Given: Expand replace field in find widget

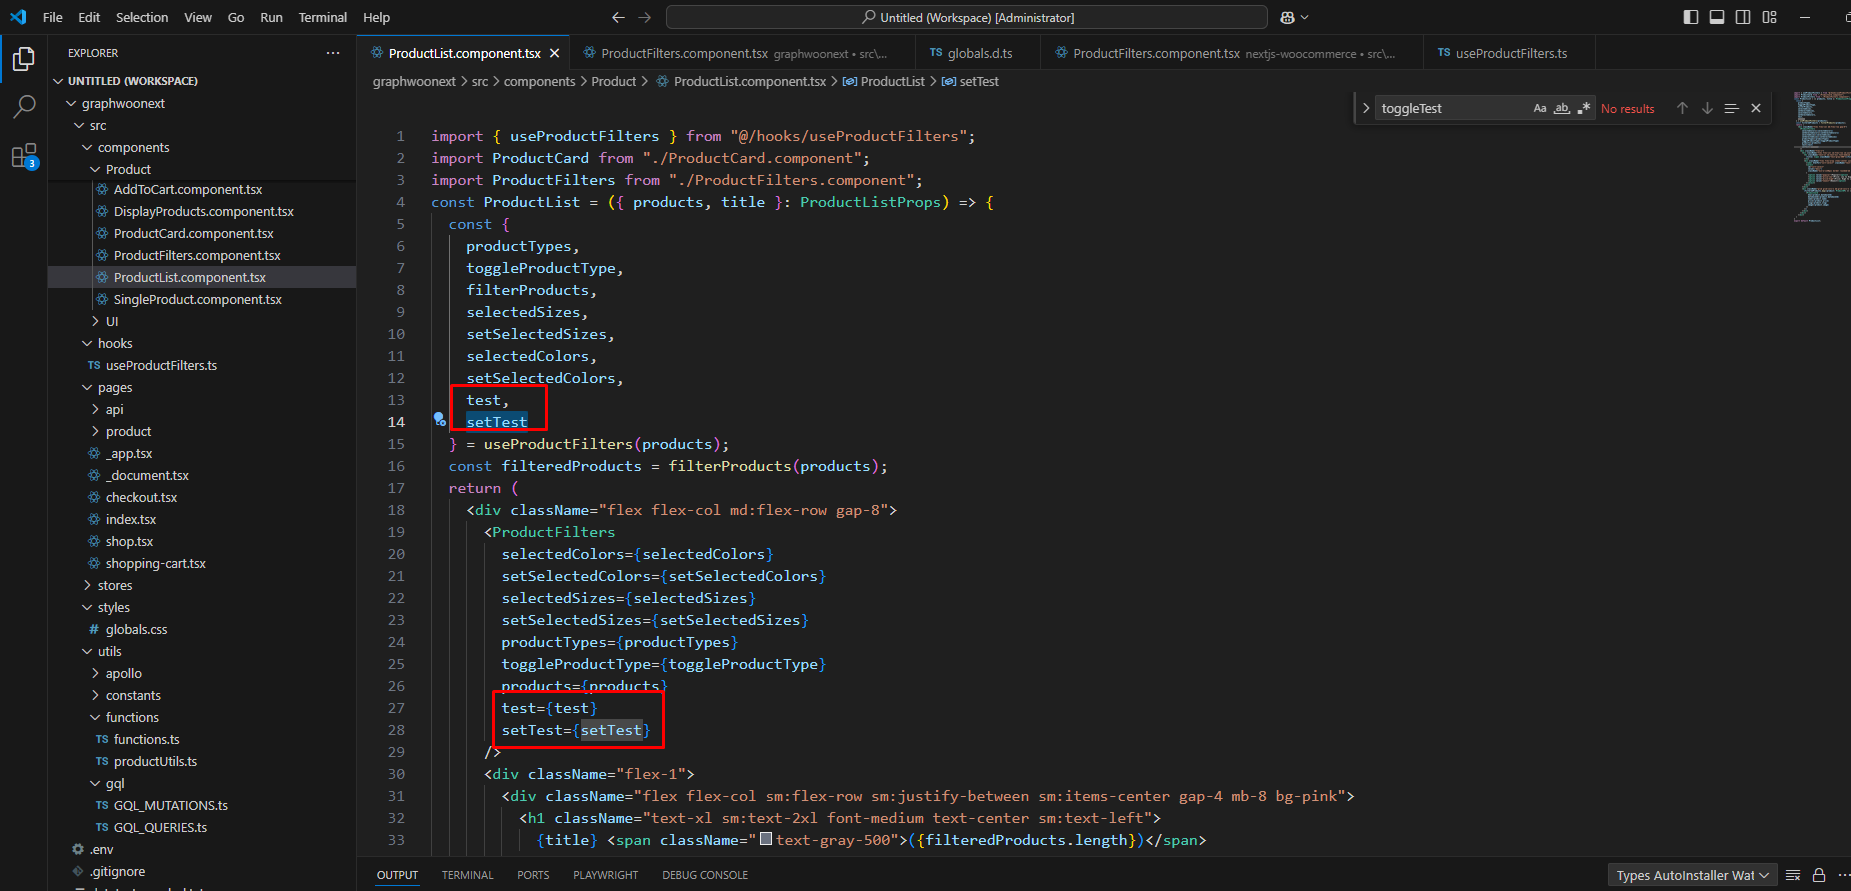Looking at the screenshot, I should tap(1366, 108).
